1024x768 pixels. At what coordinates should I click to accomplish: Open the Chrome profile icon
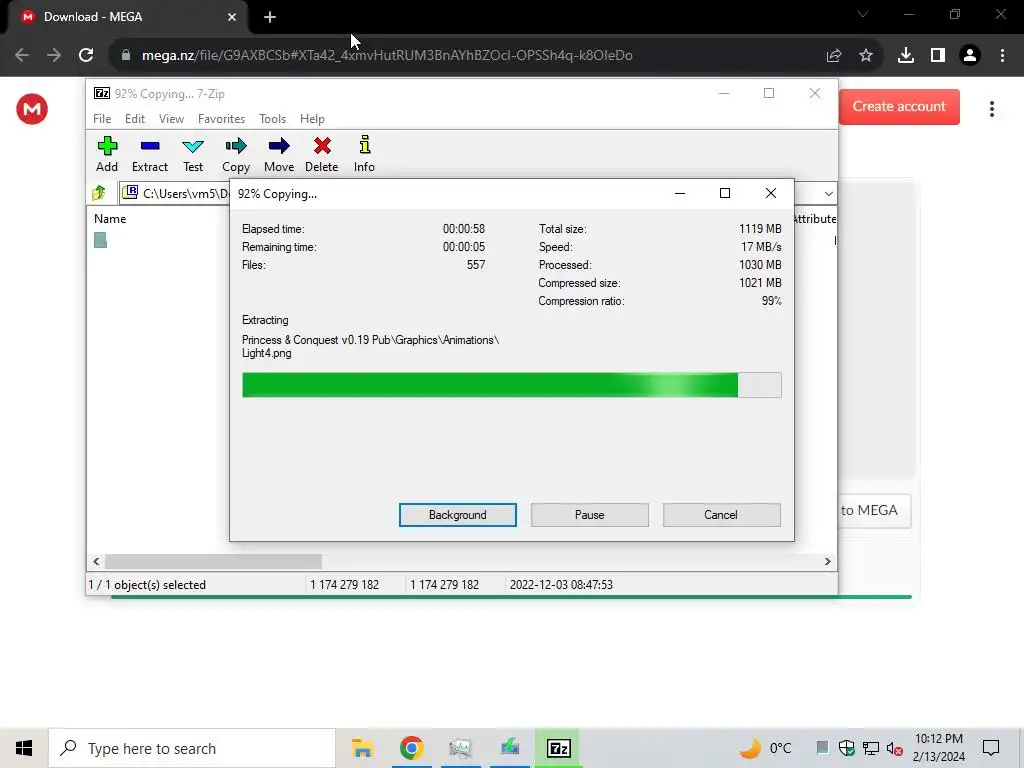(970, 55)
